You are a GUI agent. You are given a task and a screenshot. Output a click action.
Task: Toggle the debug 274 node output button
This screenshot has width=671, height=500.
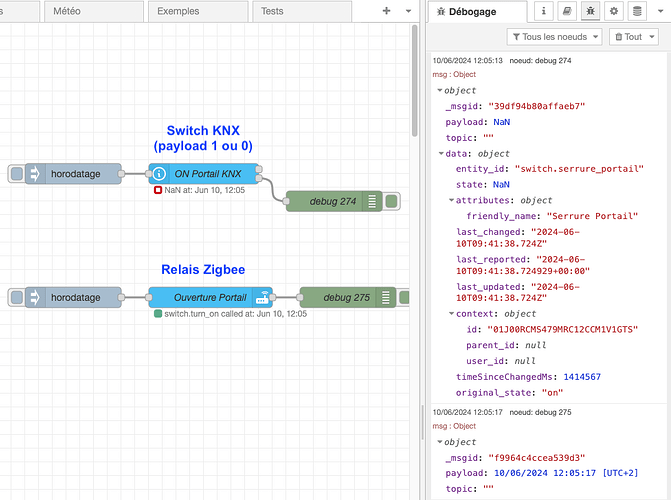(392, 201)
